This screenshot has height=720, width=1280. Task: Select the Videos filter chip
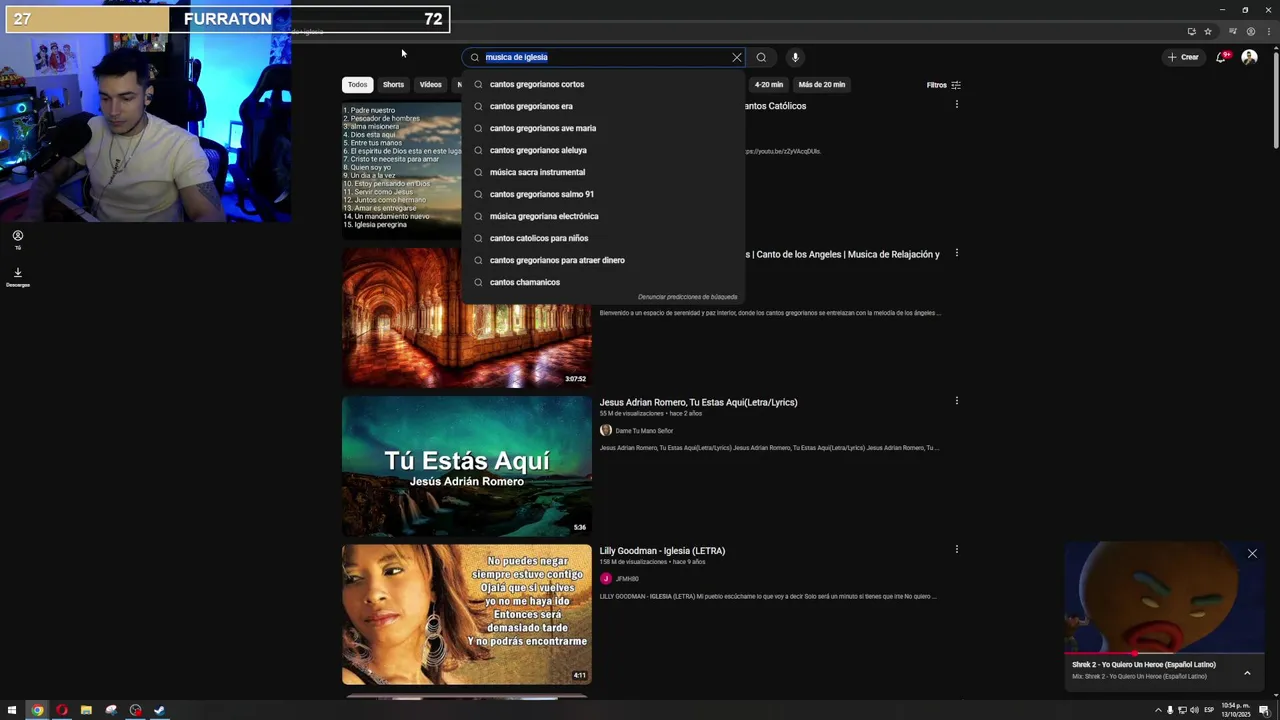tap(430, 85)
